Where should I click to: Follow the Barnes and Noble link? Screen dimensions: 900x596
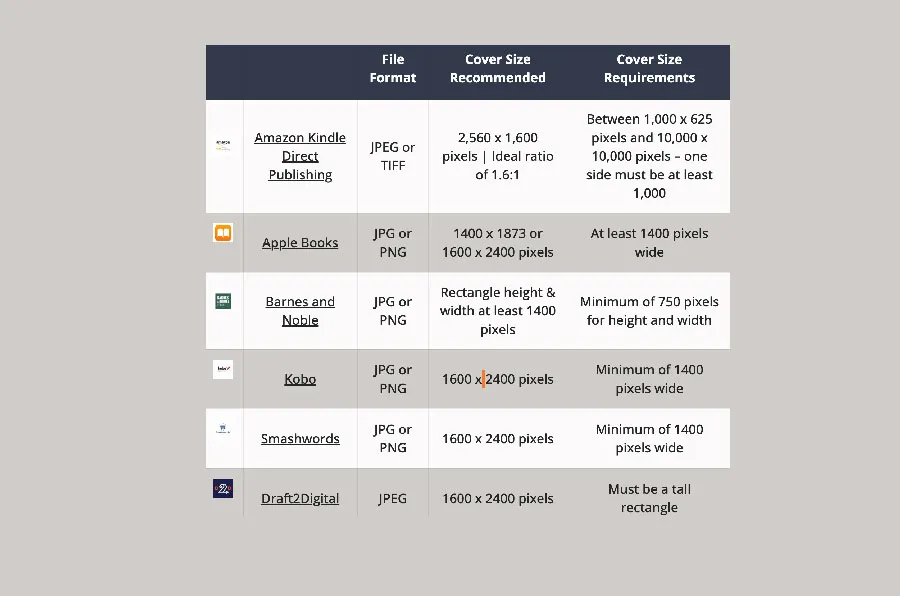[300, 311]
